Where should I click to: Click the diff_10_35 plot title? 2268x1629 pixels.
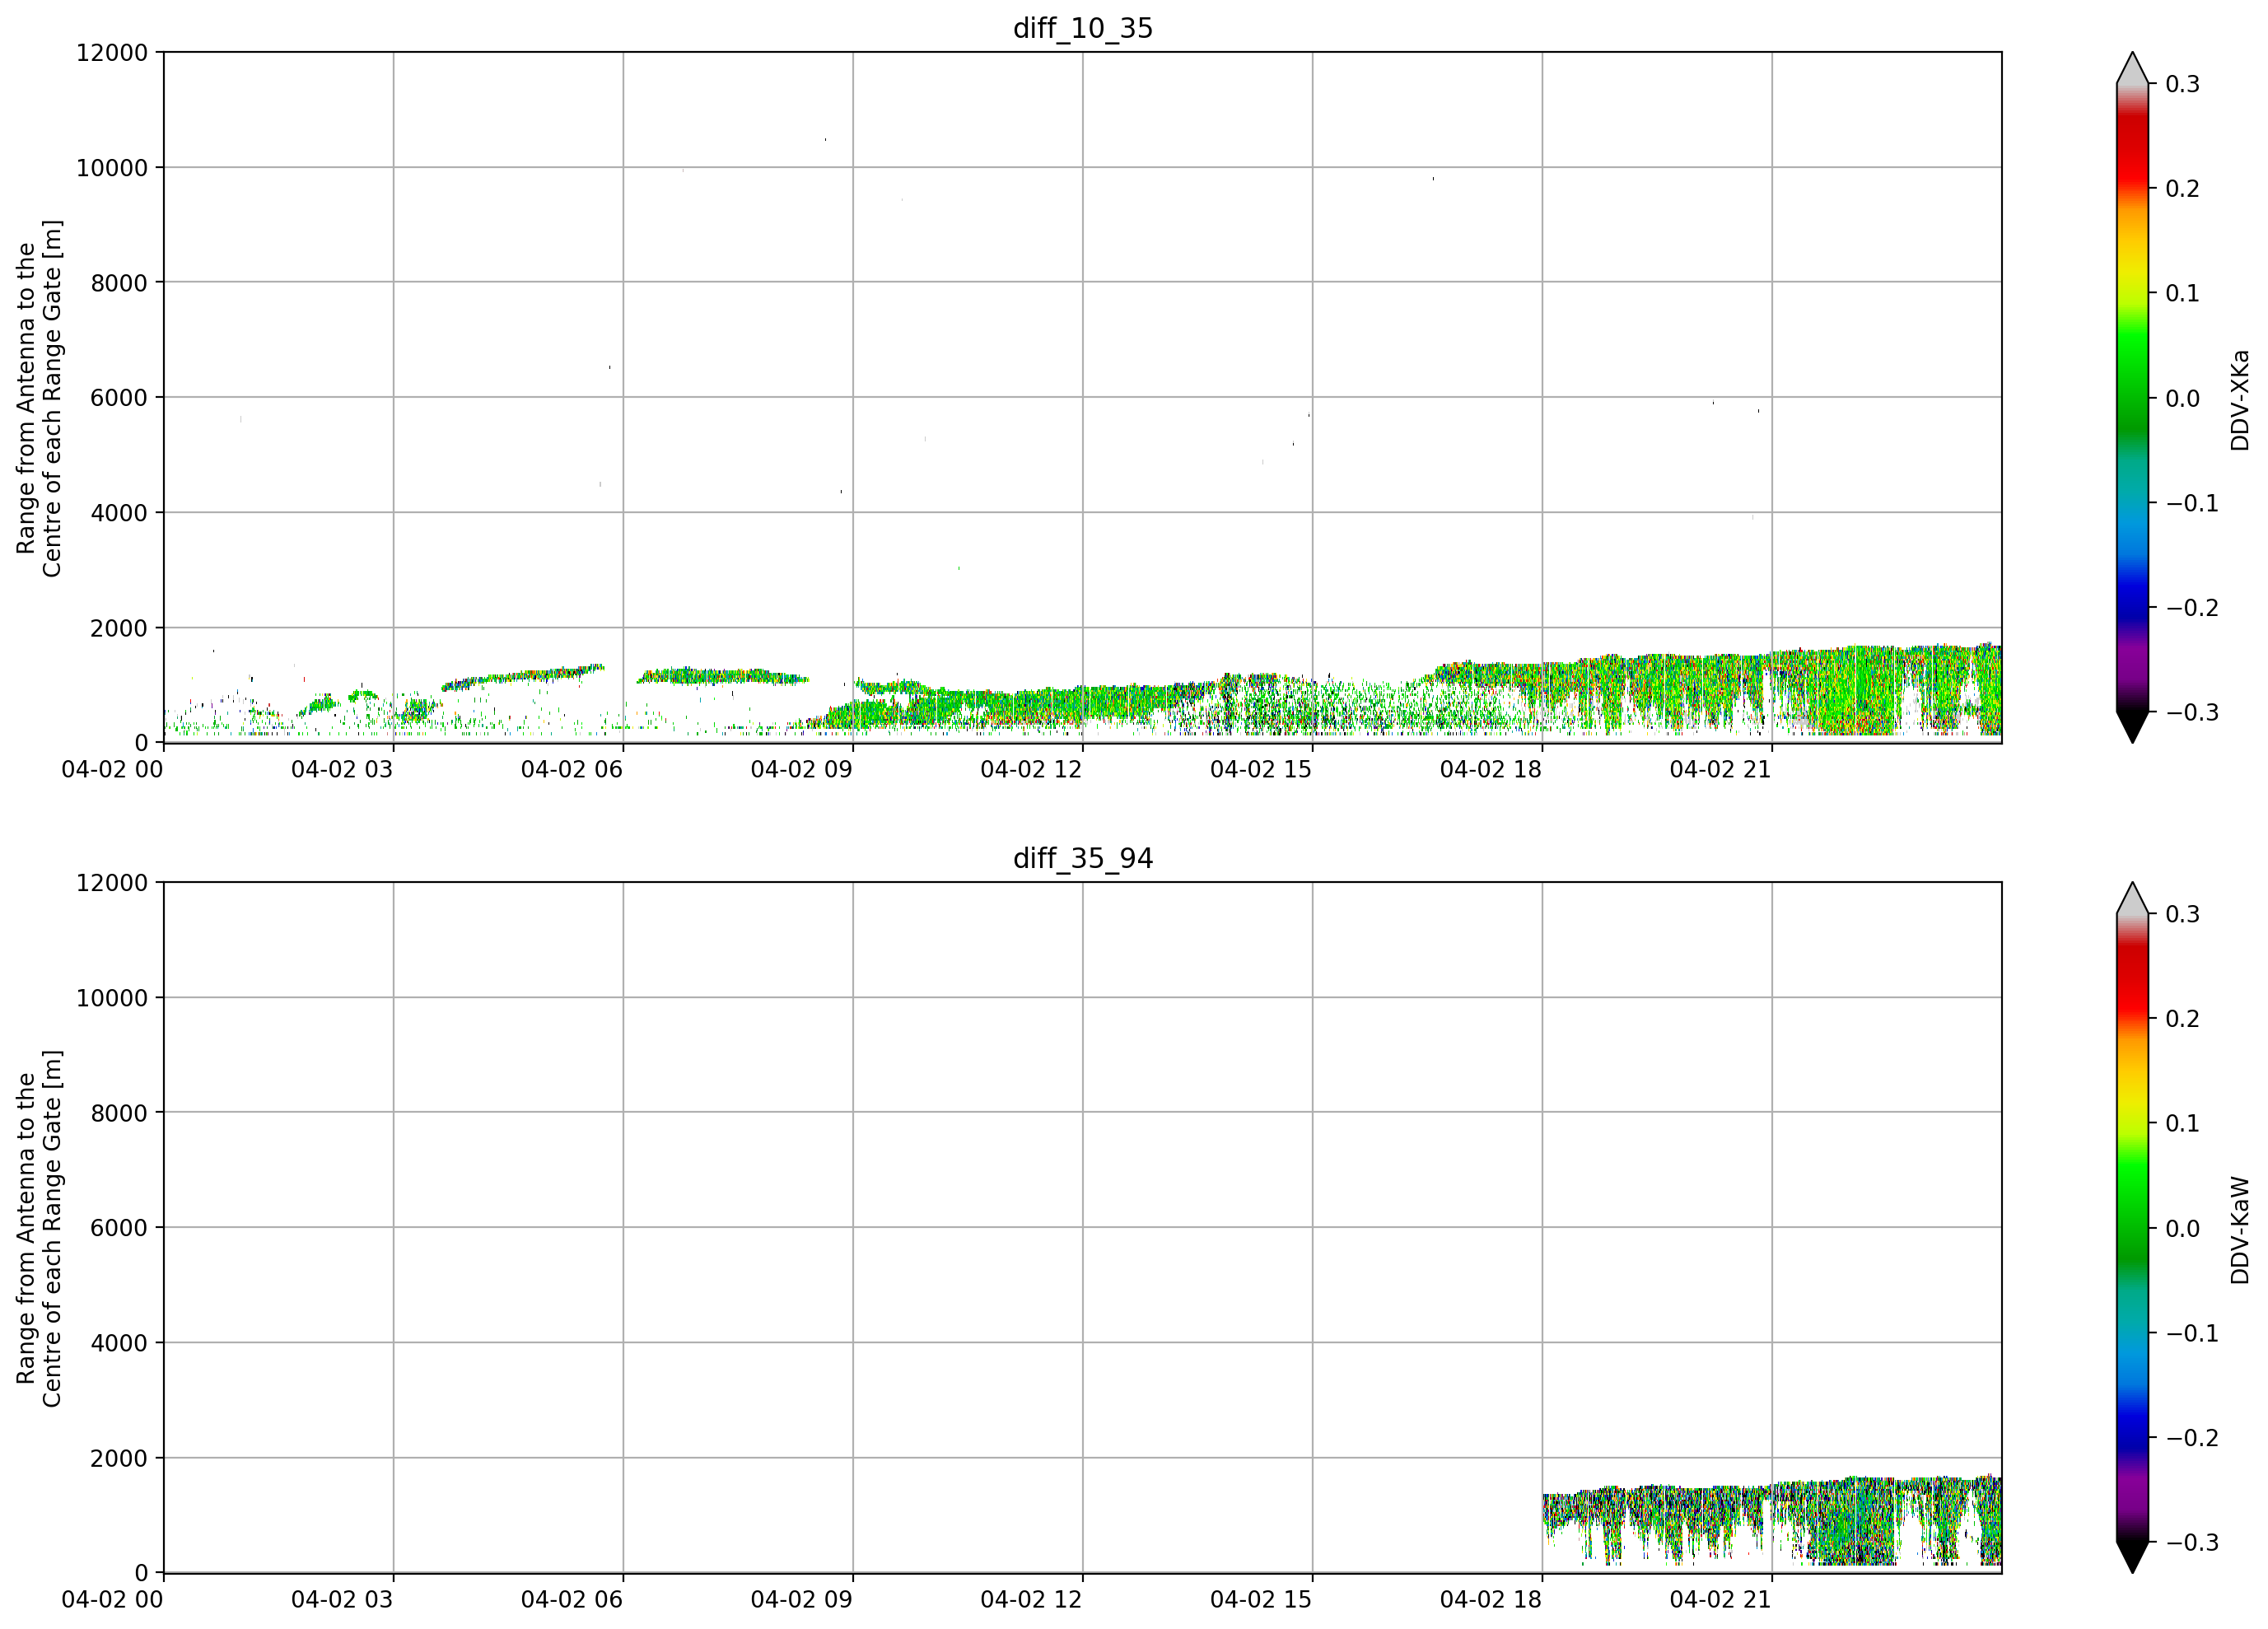[1083, 28]
